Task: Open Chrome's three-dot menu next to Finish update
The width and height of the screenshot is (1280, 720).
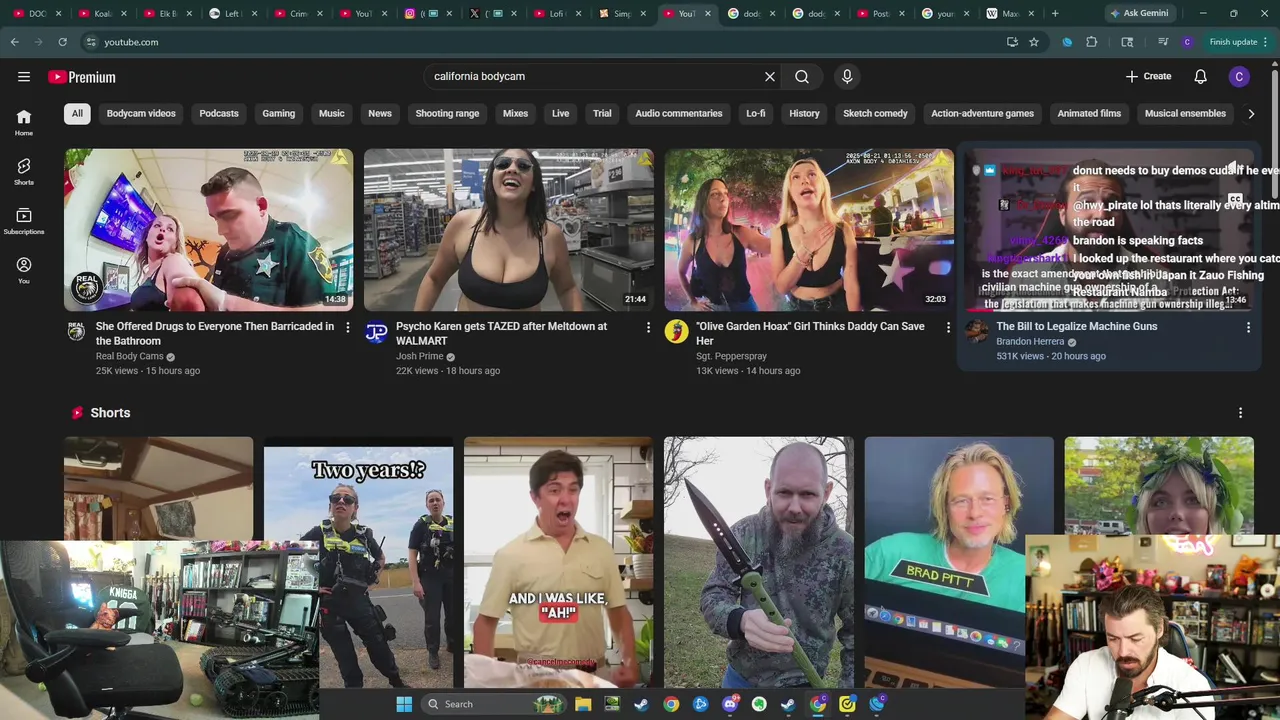Action: tap(1266, 42)
